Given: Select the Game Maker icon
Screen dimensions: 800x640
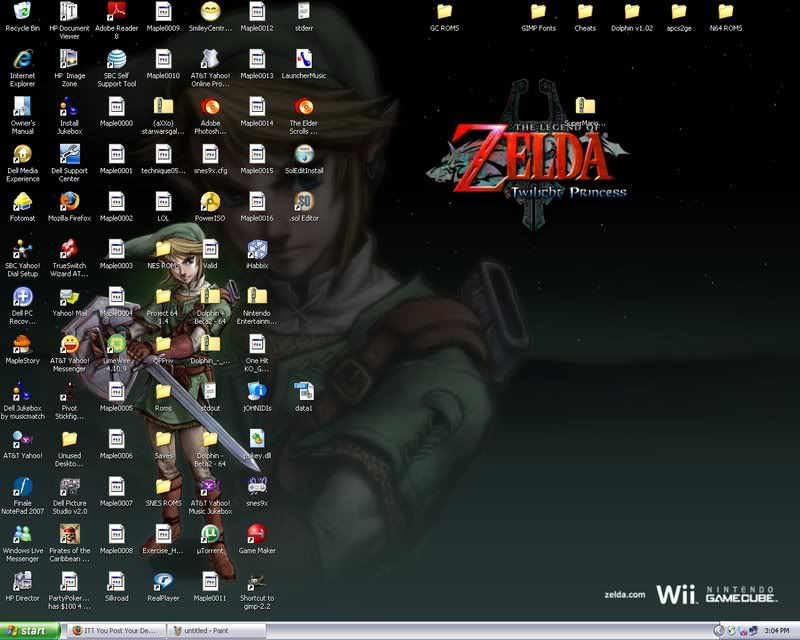Looking at the screenshot, I should coord(257,533).
